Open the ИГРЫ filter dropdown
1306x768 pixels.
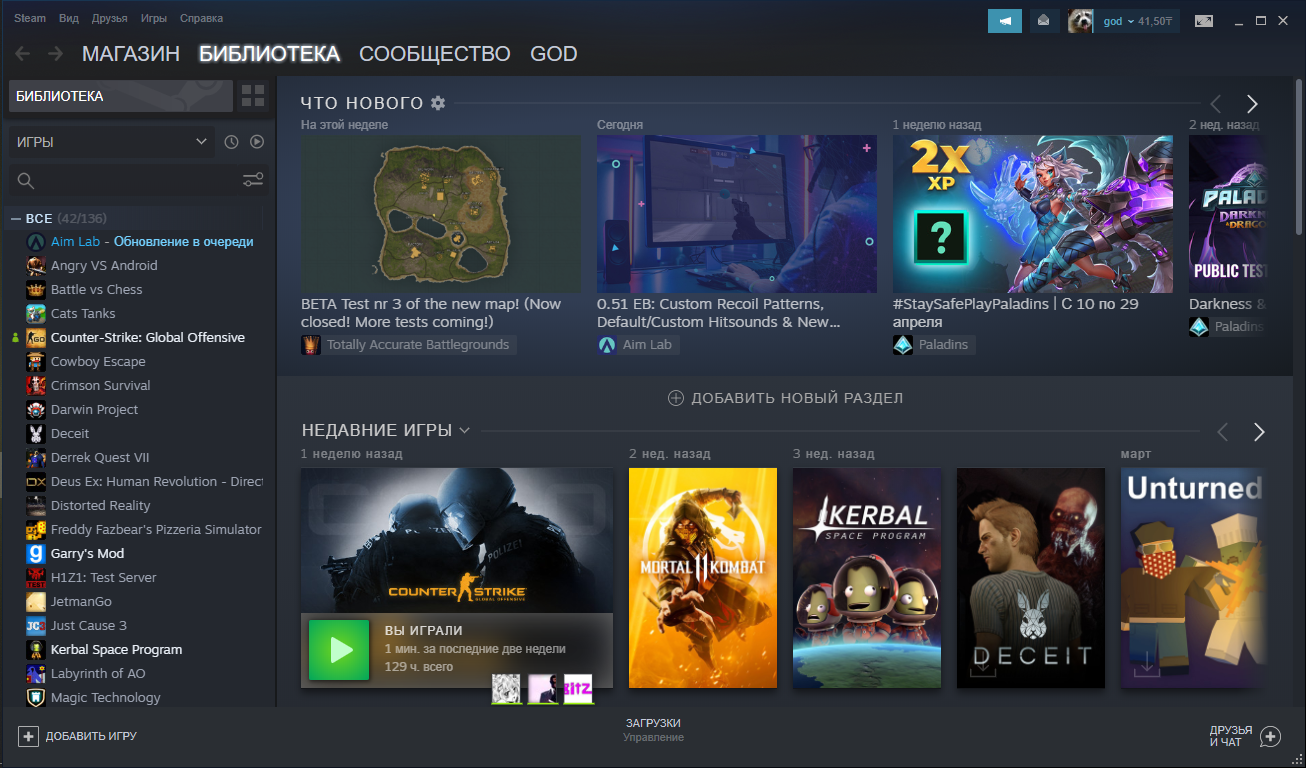coord(112,142)
